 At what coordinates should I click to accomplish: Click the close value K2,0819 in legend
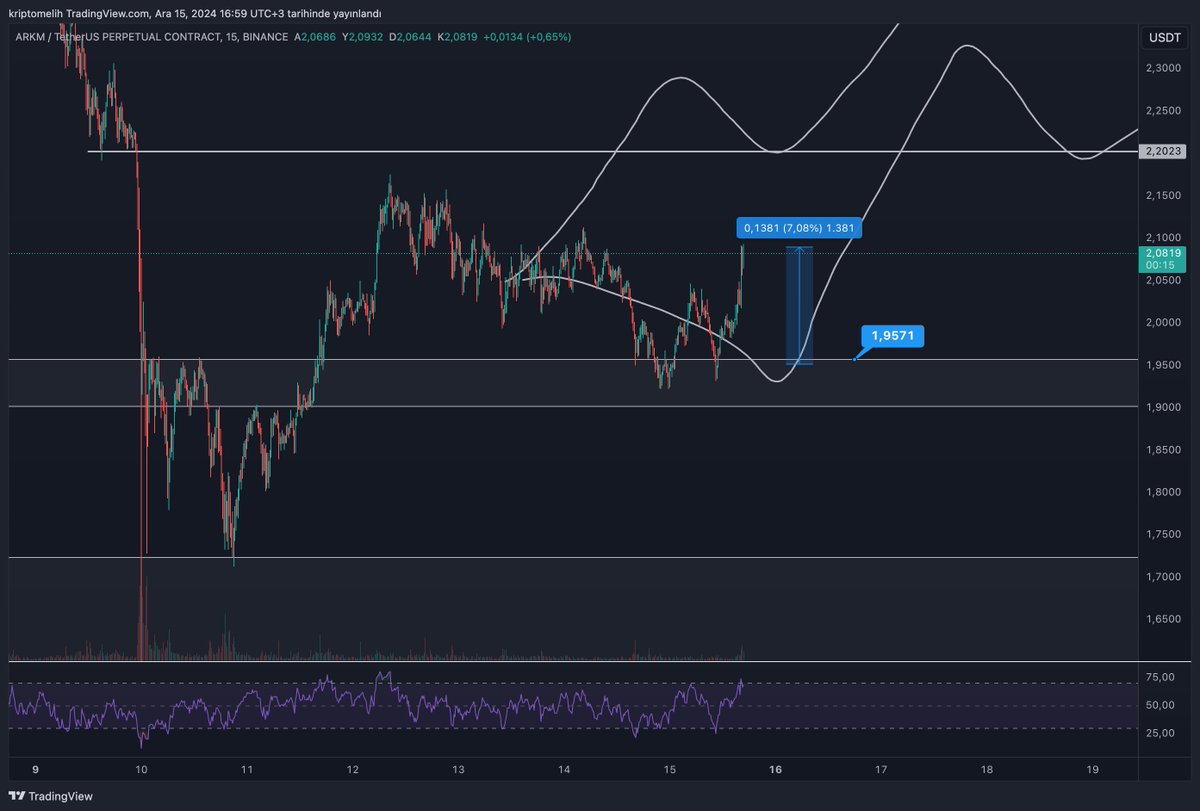(458, 37)
